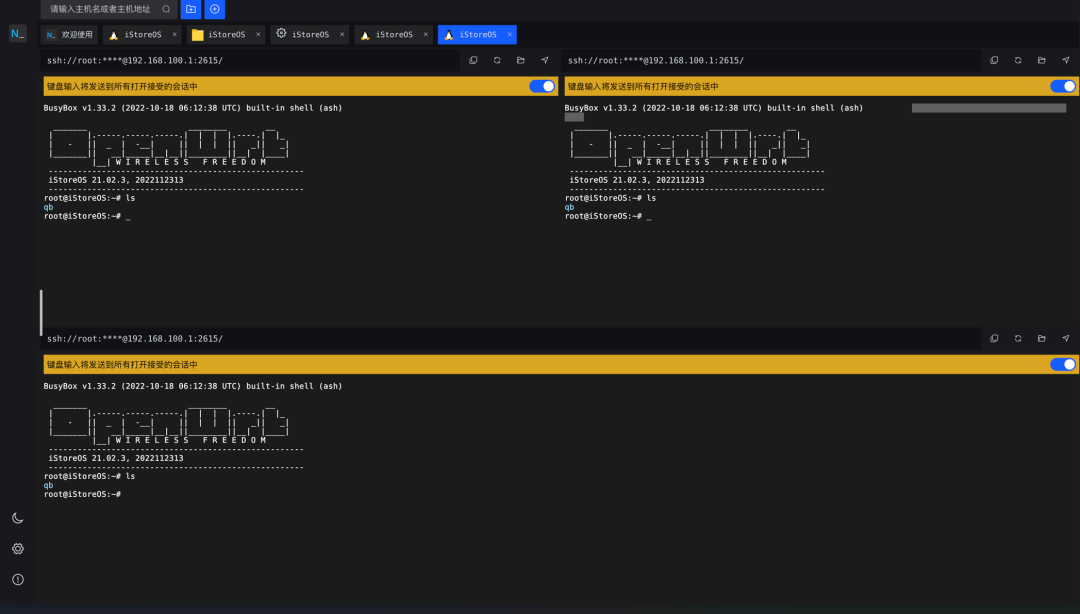
Task: Click the vertical scrollbar at the left pane edge
Action: 41,312
